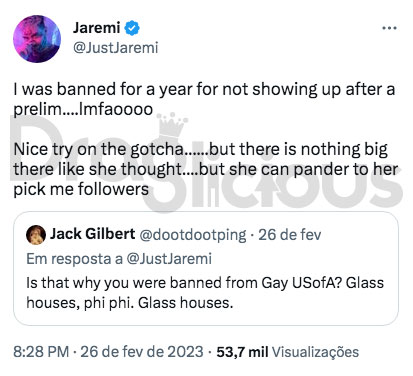Open the @JustJaremi handle under the name
This screenshot has height=376, width=413.
coord(115,48)
